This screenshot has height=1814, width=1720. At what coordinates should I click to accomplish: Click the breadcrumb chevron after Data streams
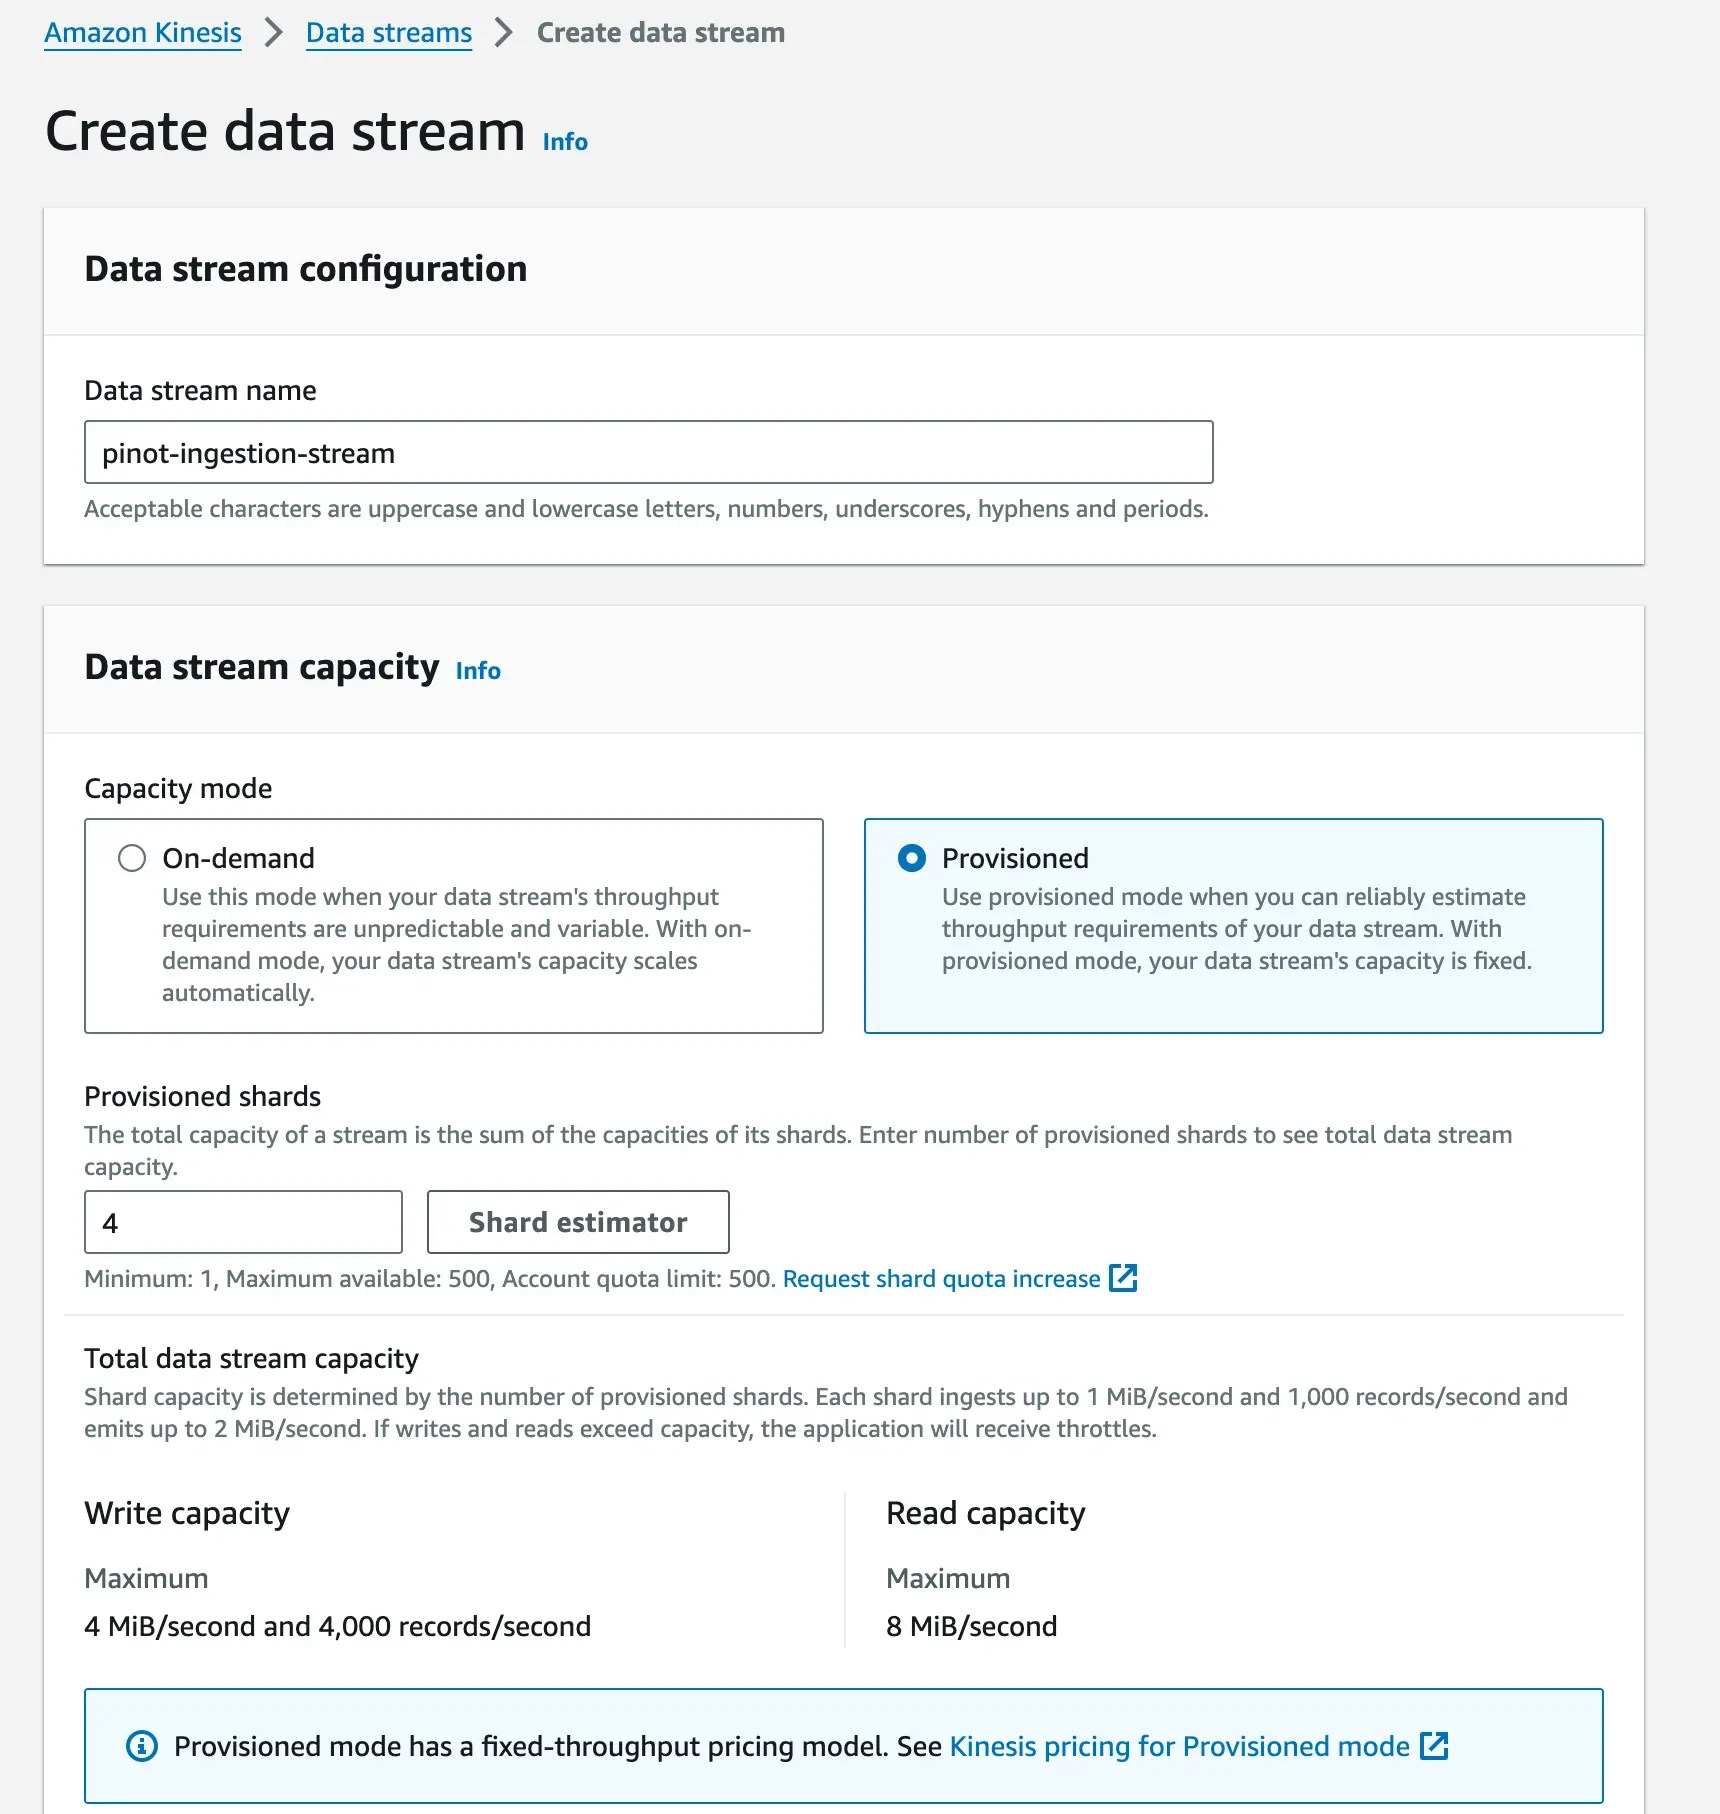pos(504,33)
